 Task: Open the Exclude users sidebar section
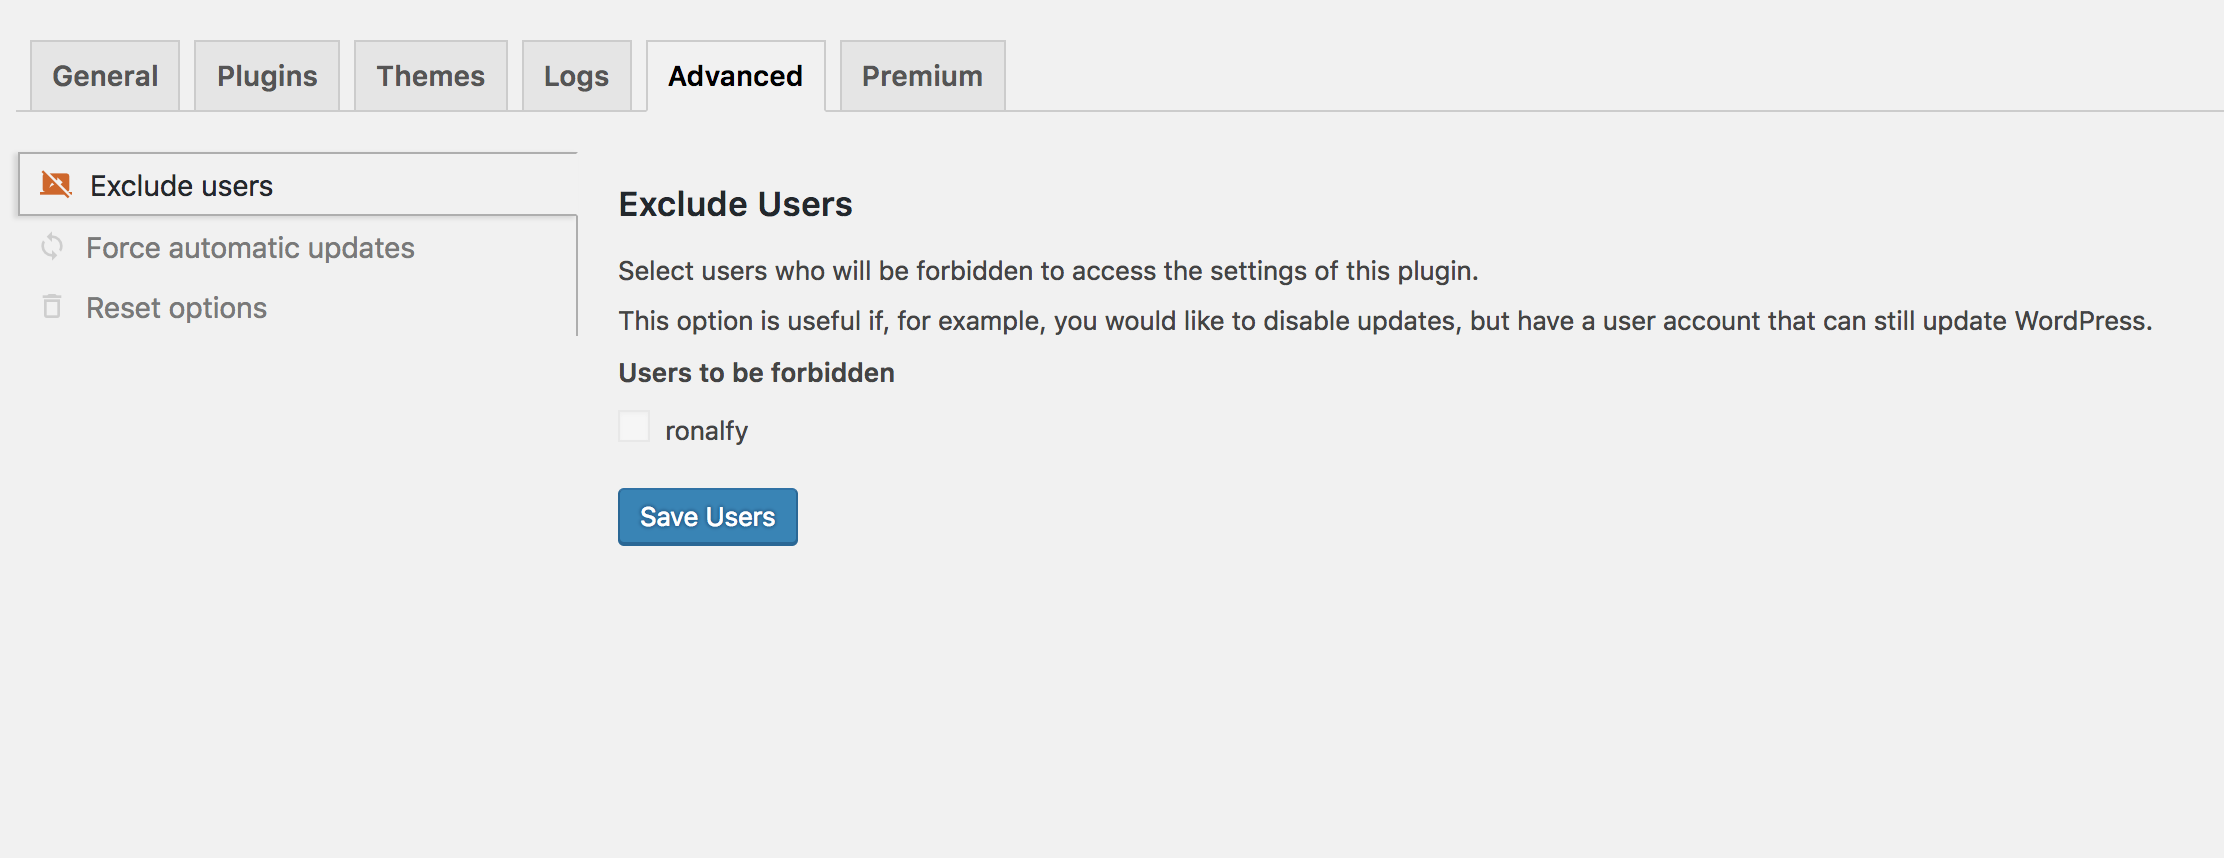(298, 185)
